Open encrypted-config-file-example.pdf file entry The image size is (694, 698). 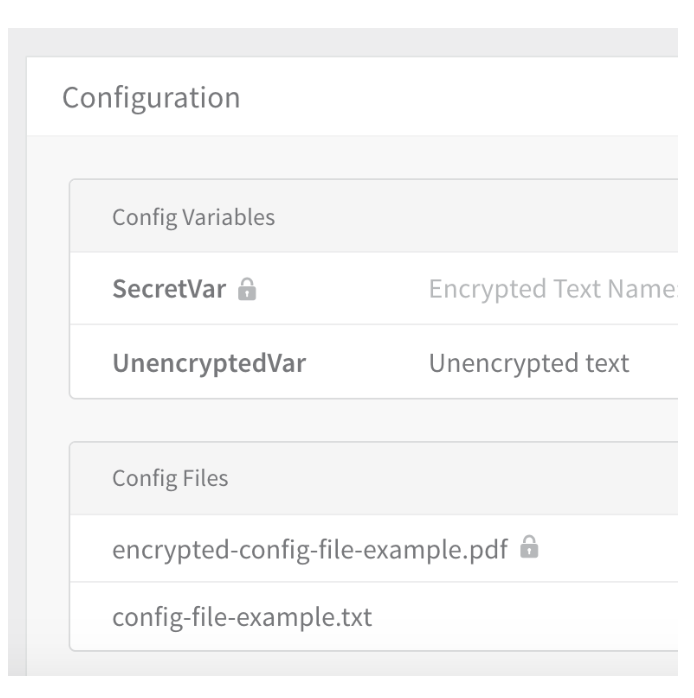310,550
